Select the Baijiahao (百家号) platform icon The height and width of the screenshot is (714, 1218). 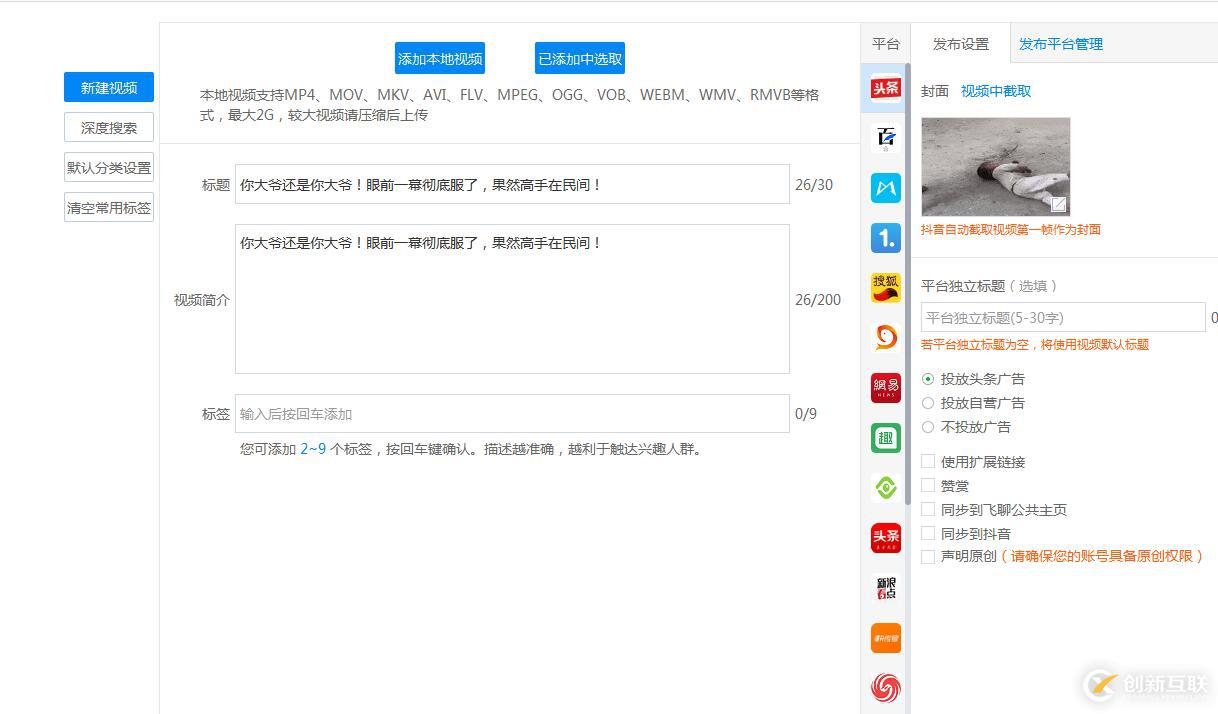885,138
